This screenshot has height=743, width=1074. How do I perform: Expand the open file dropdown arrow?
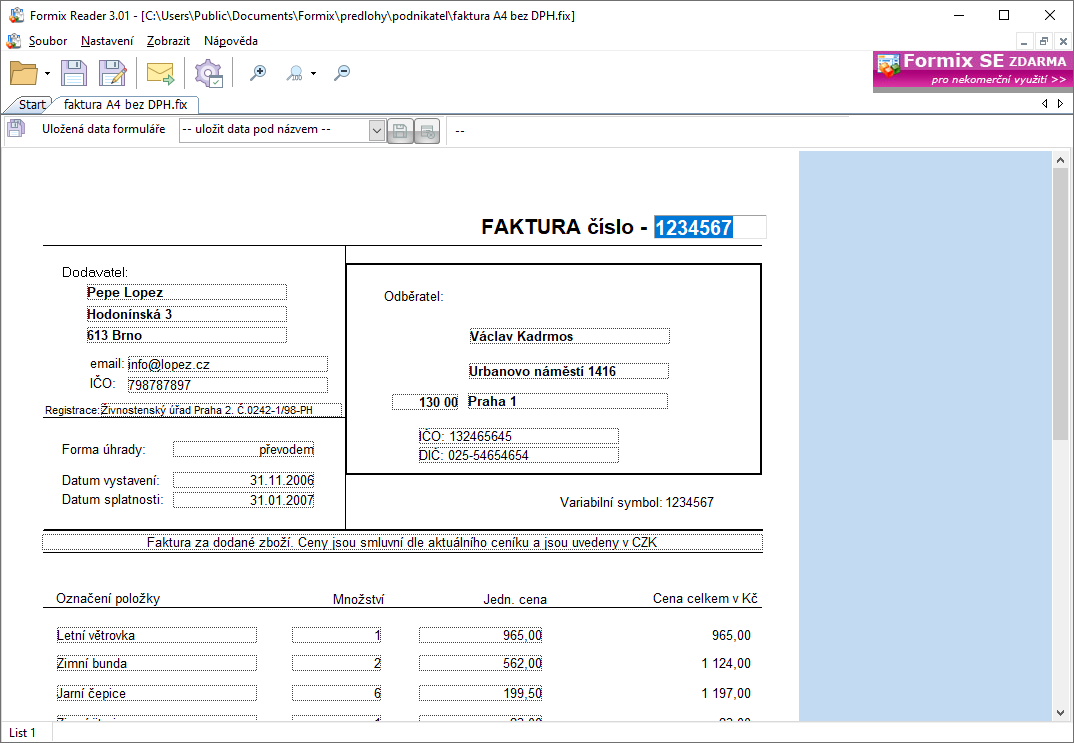point(47,73)
